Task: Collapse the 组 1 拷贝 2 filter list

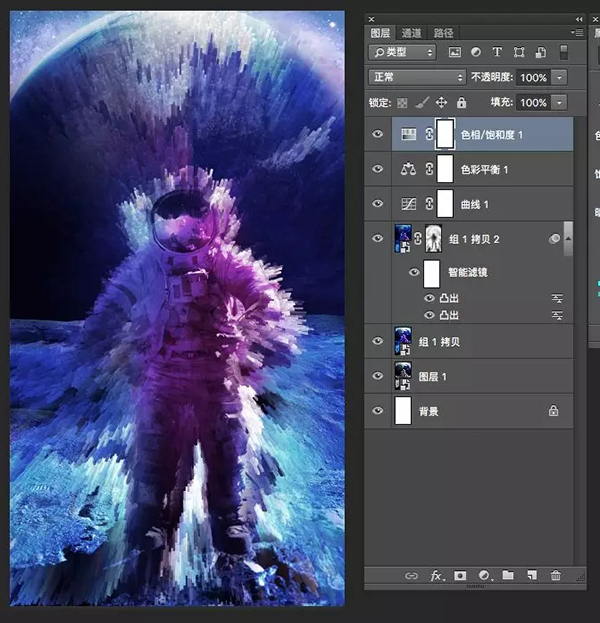Action: pos(568,238)
